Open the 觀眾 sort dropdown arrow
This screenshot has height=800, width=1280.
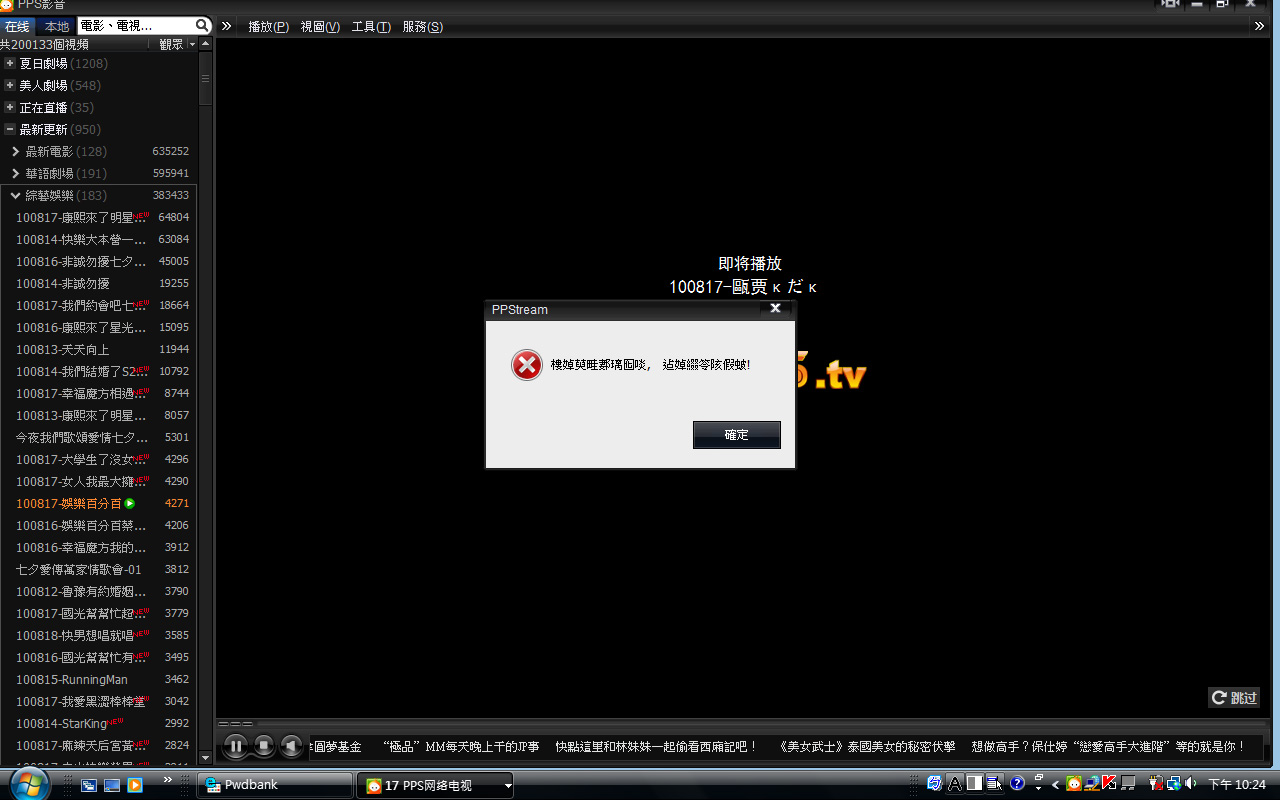(x=191, y=44)
